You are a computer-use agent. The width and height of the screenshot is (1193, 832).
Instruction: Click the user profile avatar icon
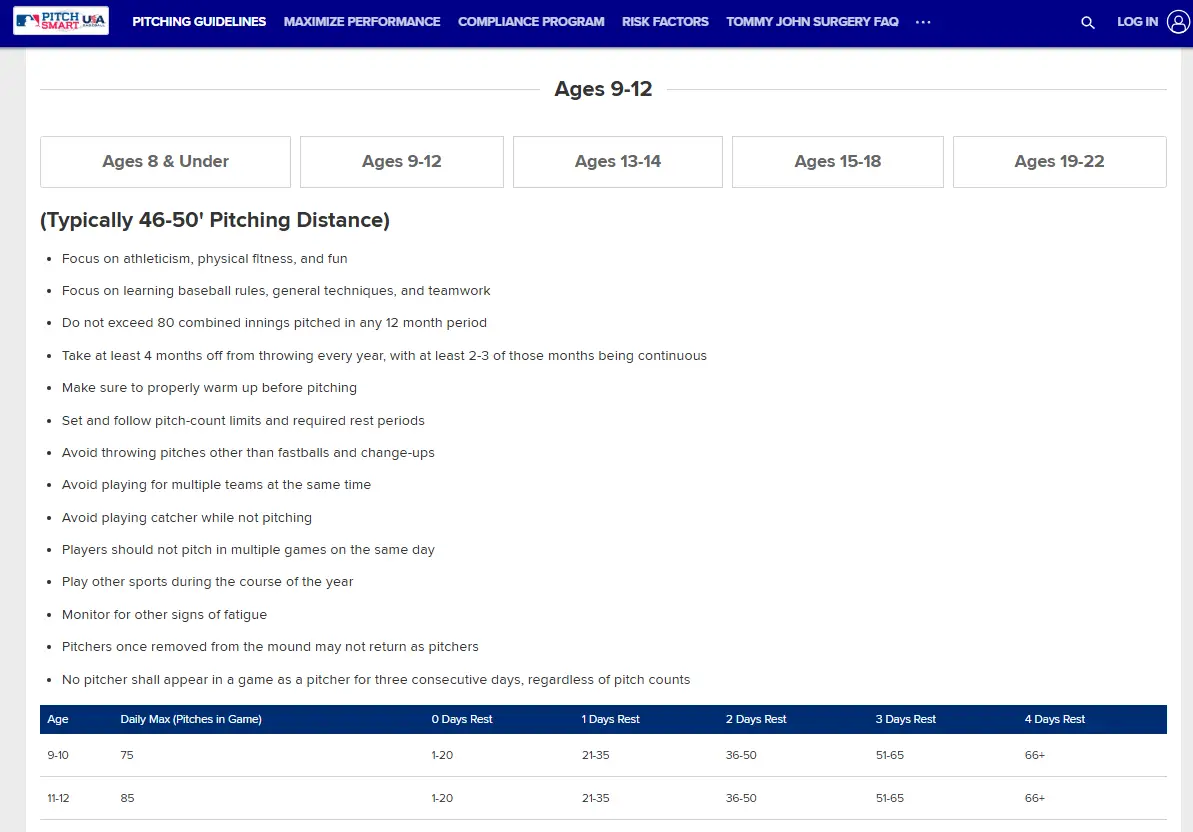(1179, 22)
